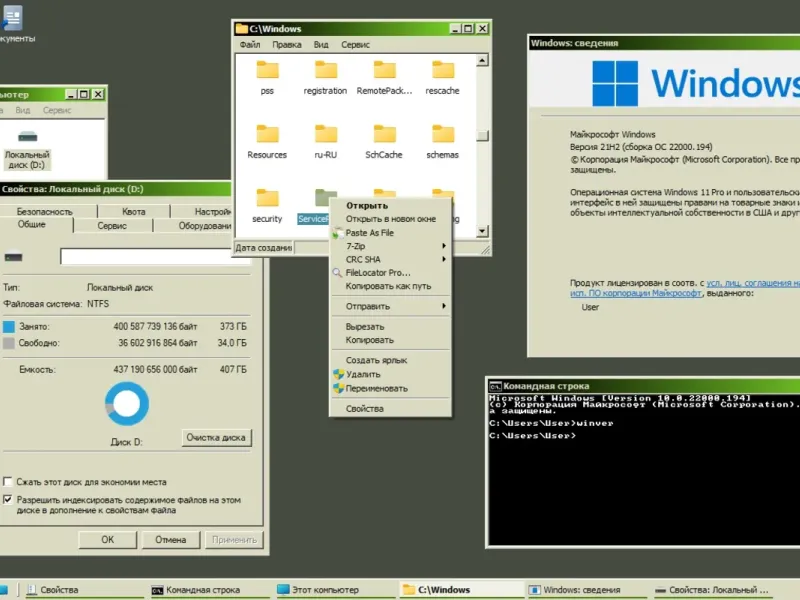Choose Копировать in context menu
This screenshot has height=600, width=800.
click(390, 340)
